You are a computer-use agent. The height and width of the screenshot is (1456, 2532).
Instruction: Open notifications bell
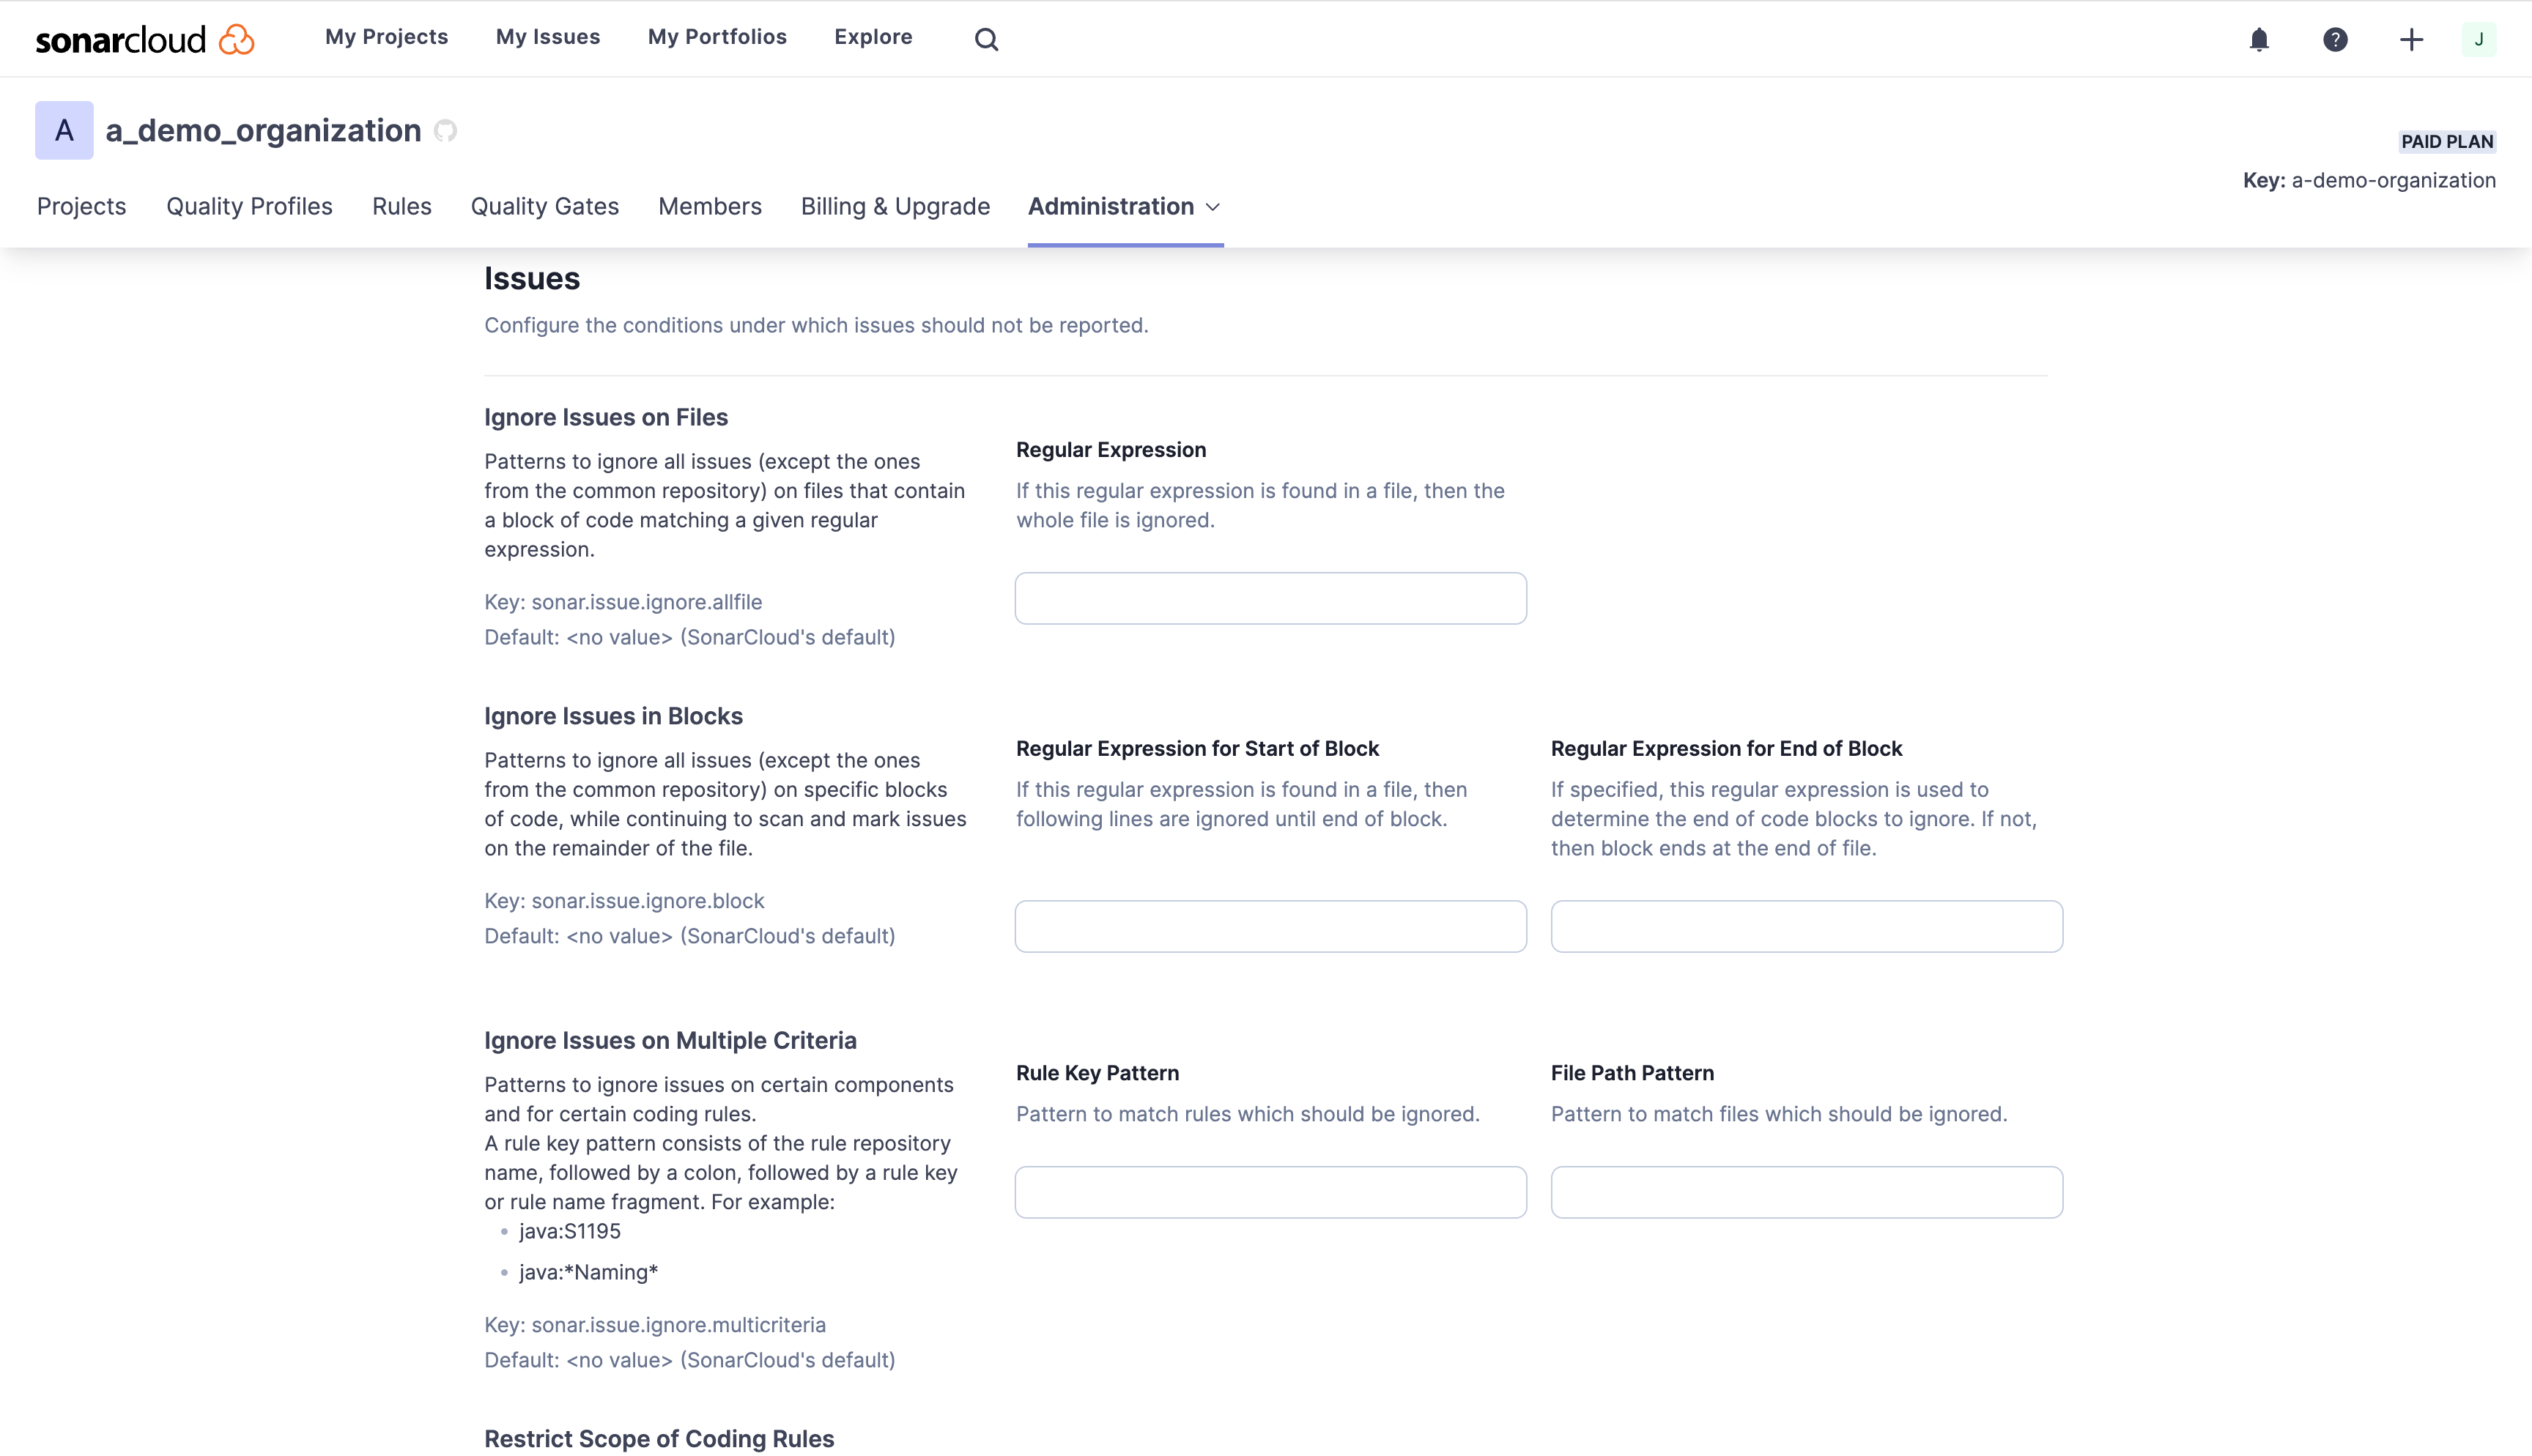tap(2259, 39)
